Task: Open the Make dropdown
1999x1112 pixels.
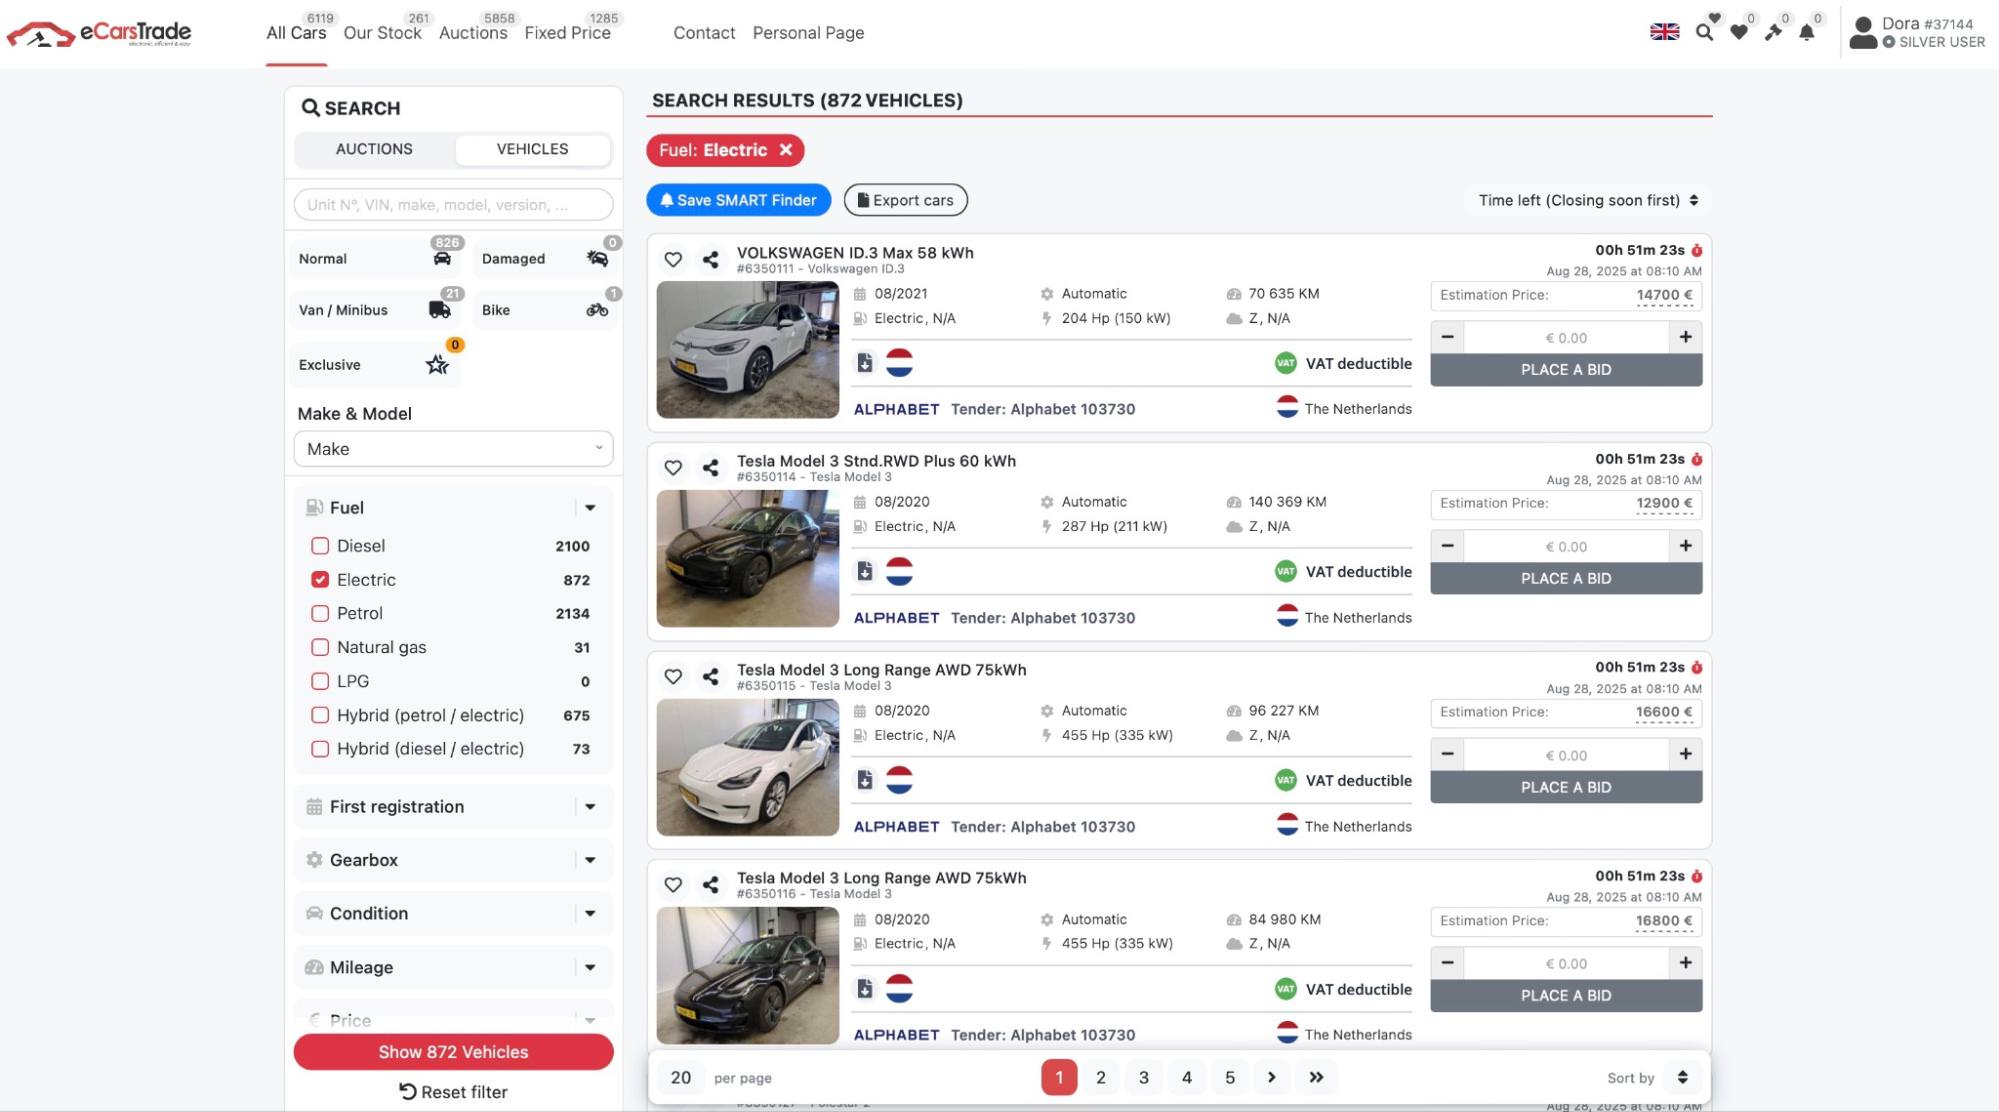Action: pyautogui.click(x=453, y=449)
